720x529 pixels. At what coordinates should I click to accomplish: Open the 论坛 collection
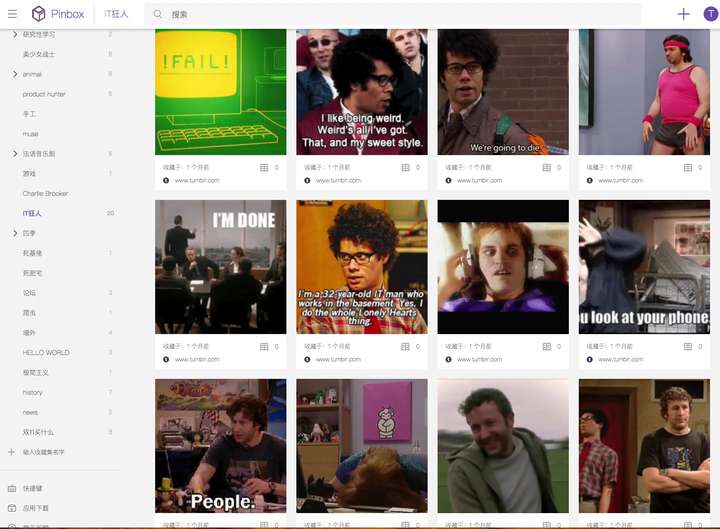(x=29, y=293)
